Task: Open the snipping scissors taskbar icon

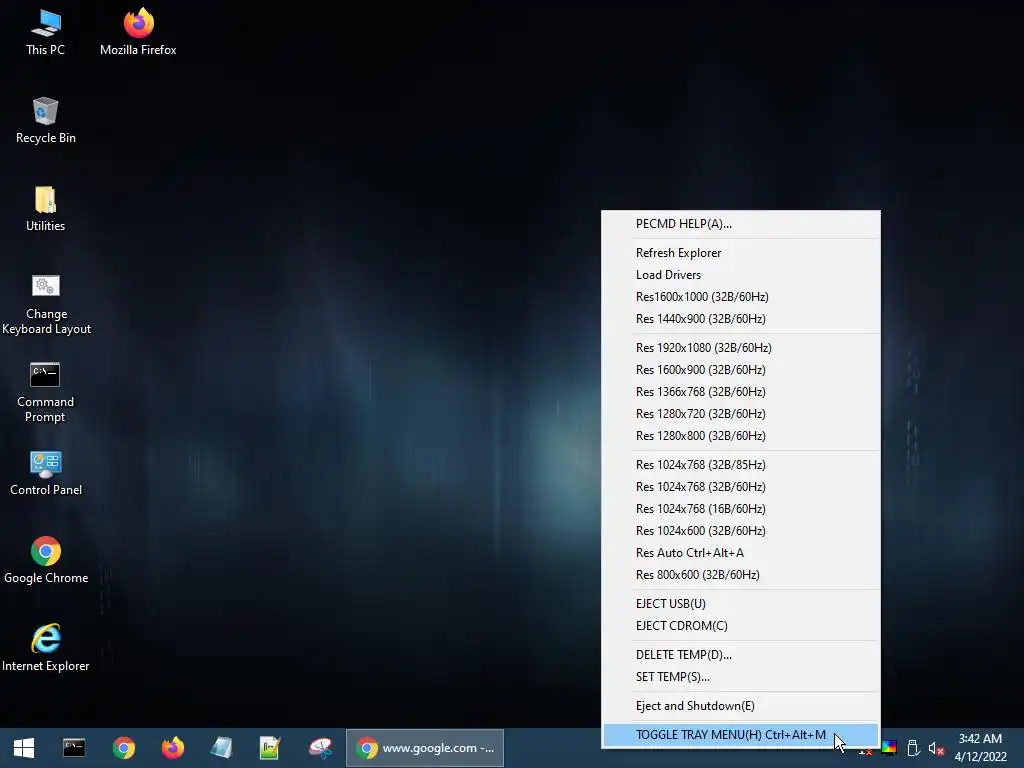Action: coord(320,748)
